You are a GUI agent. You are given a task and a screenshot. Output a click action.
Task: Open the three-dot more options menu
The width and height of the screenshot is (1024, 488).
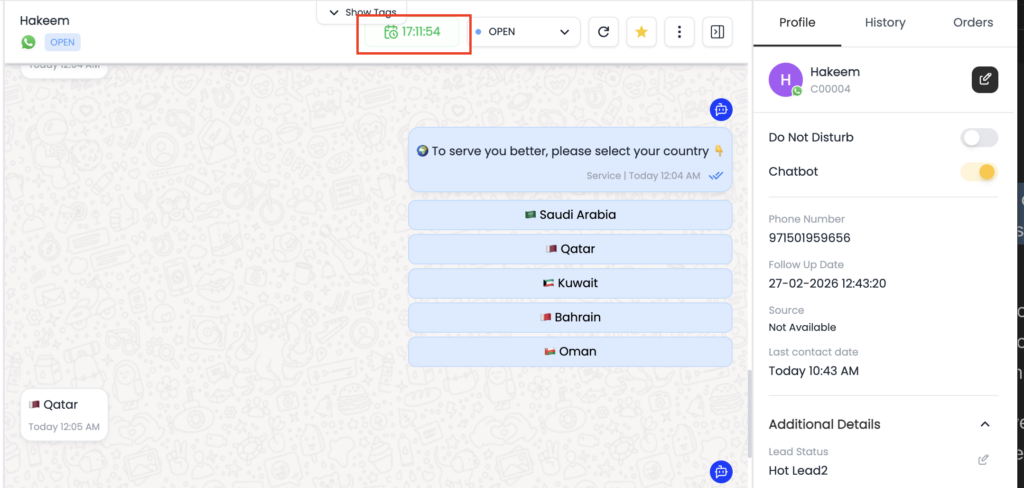click(679, 32)
